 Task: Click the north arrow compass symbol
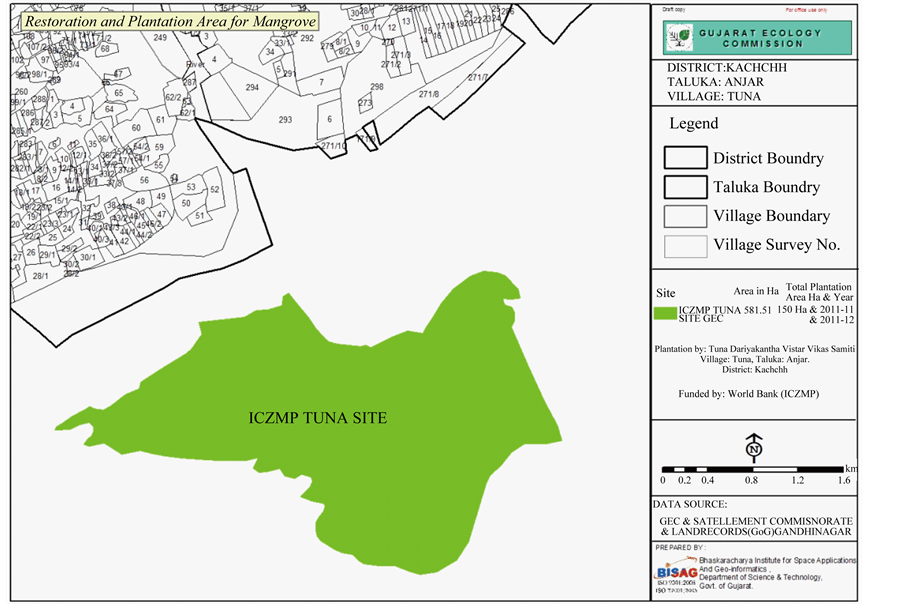click(754, 446)
